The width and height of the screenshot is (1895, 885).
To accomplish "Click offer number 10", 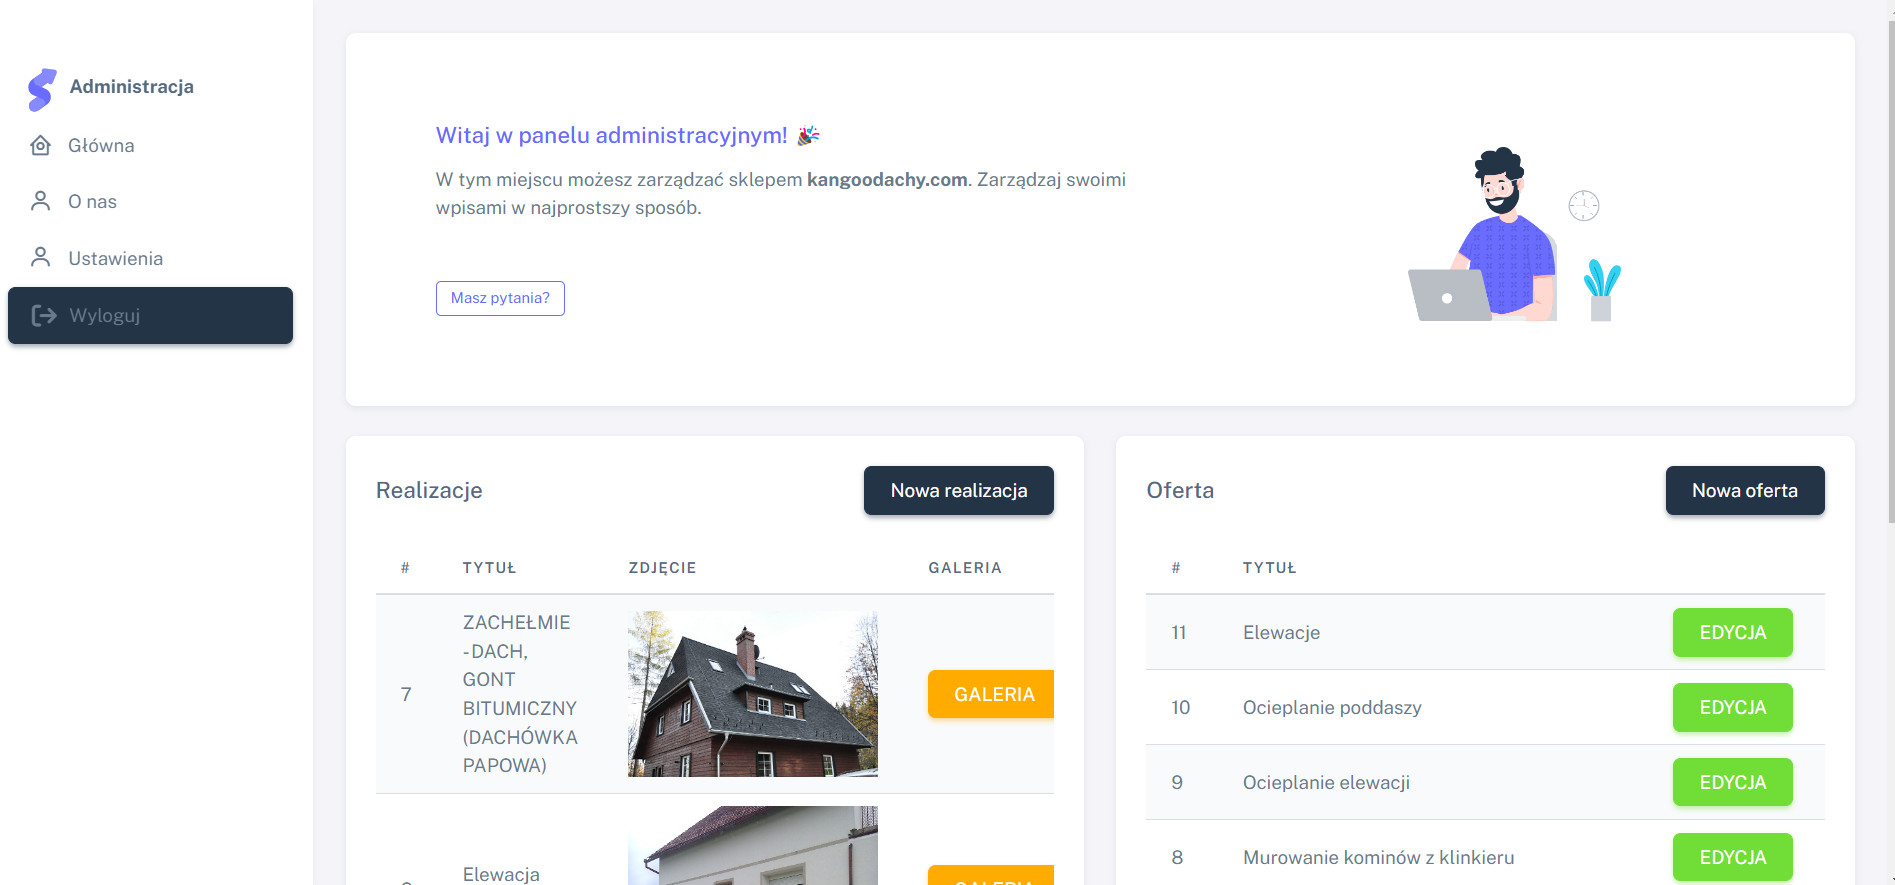I will coord(1180,707).
